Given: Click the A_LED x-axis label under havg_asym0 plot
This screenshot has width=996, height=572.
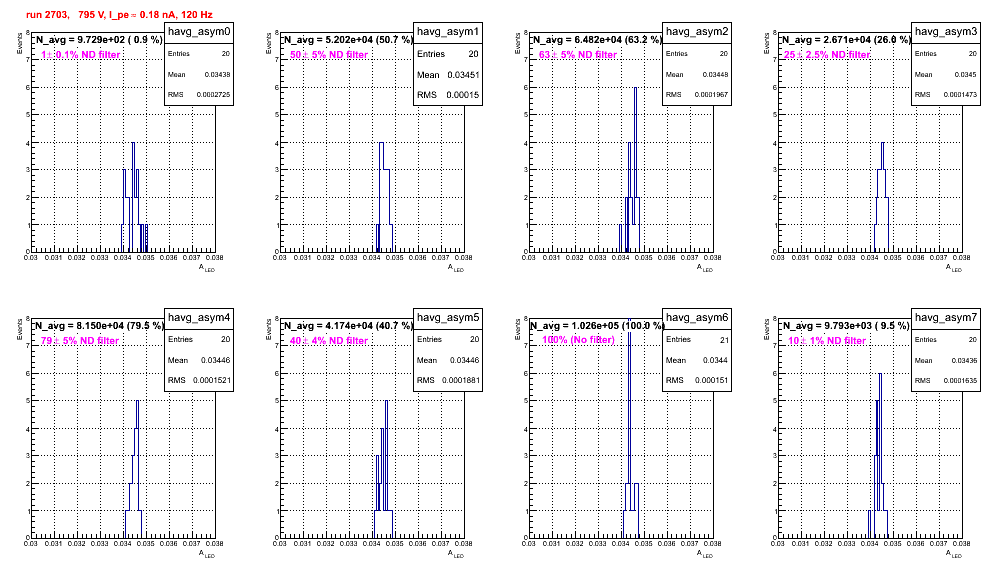Looking at the screenshot, I should pos(207,268).
